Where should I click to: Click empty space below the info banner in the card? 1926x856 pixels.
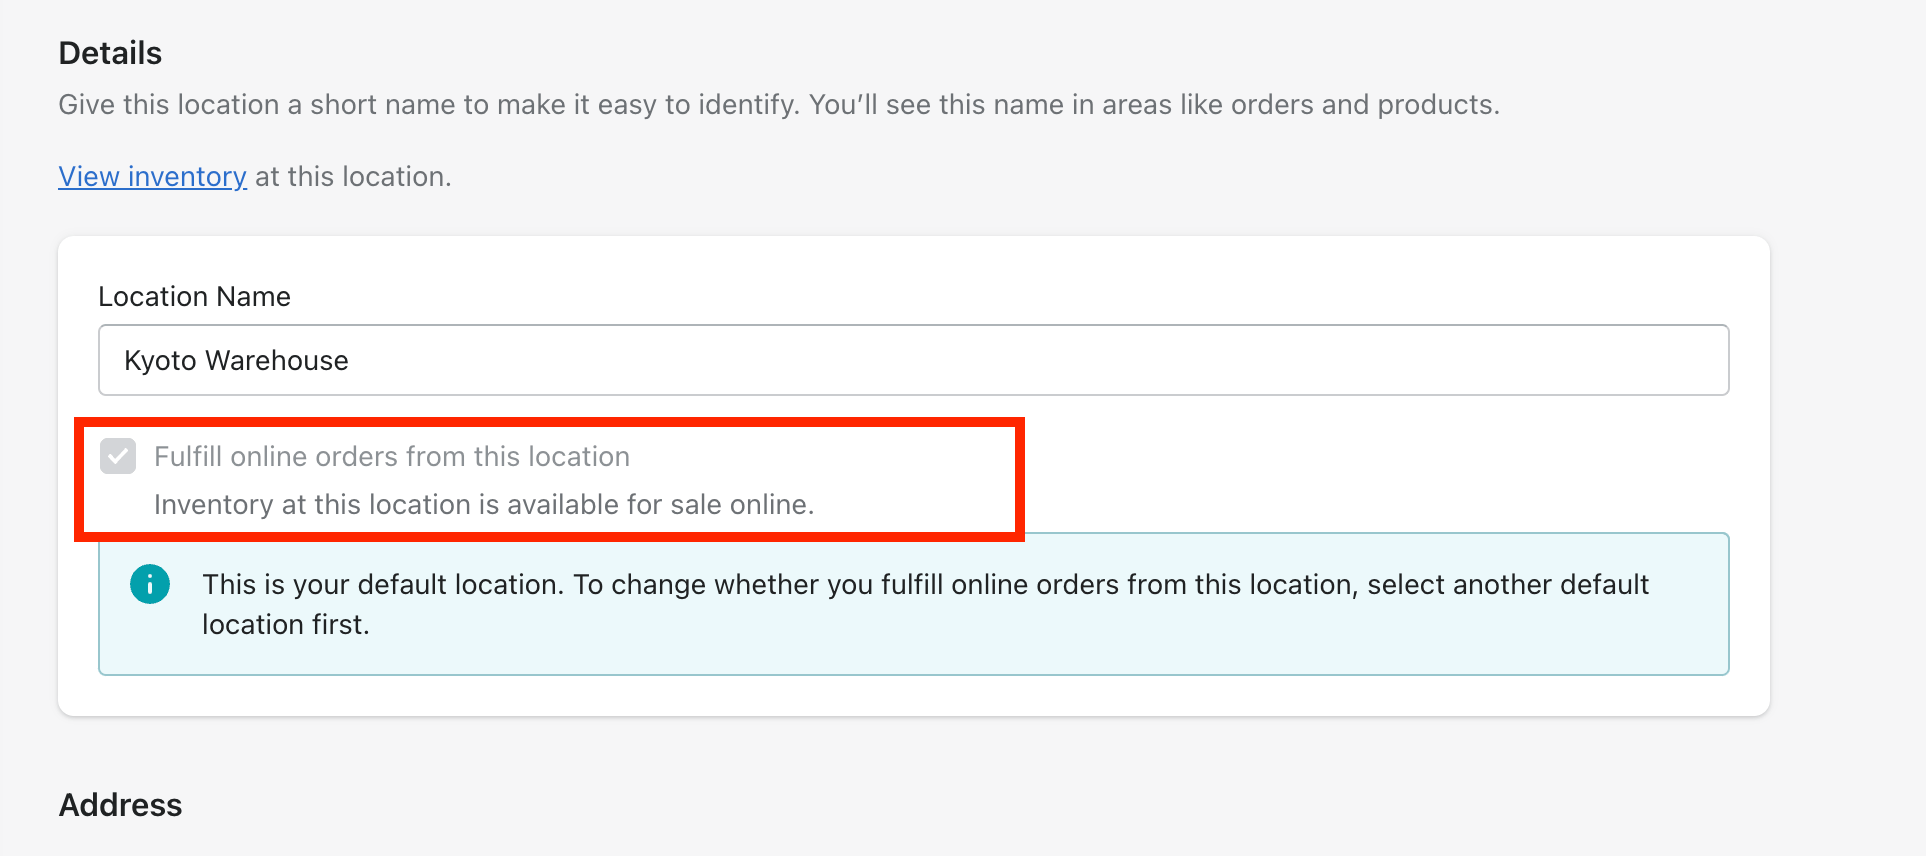tap(913, 696)
